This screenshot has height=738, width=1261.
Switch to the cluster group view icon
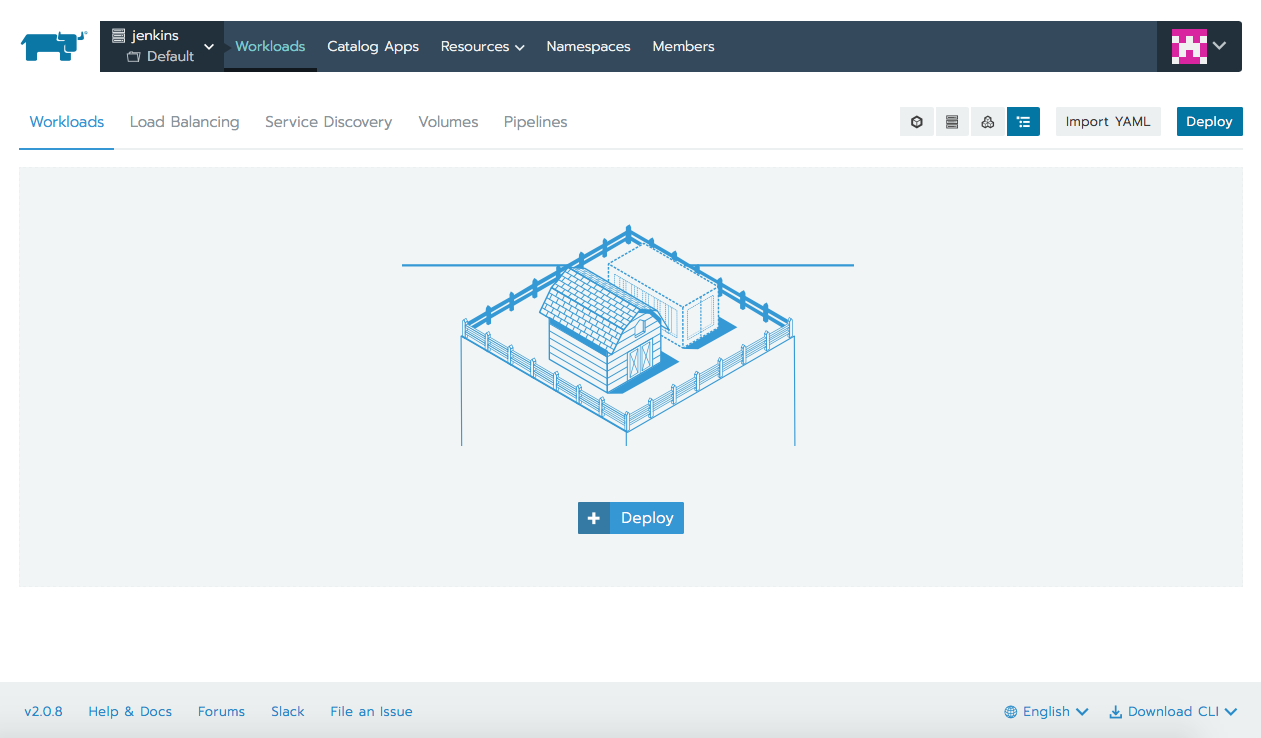click(988, 122)
